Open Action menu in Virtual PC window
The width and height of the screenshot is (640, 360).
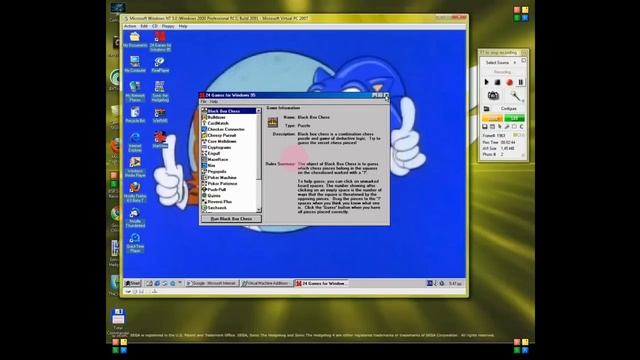[x=130, y=26]
